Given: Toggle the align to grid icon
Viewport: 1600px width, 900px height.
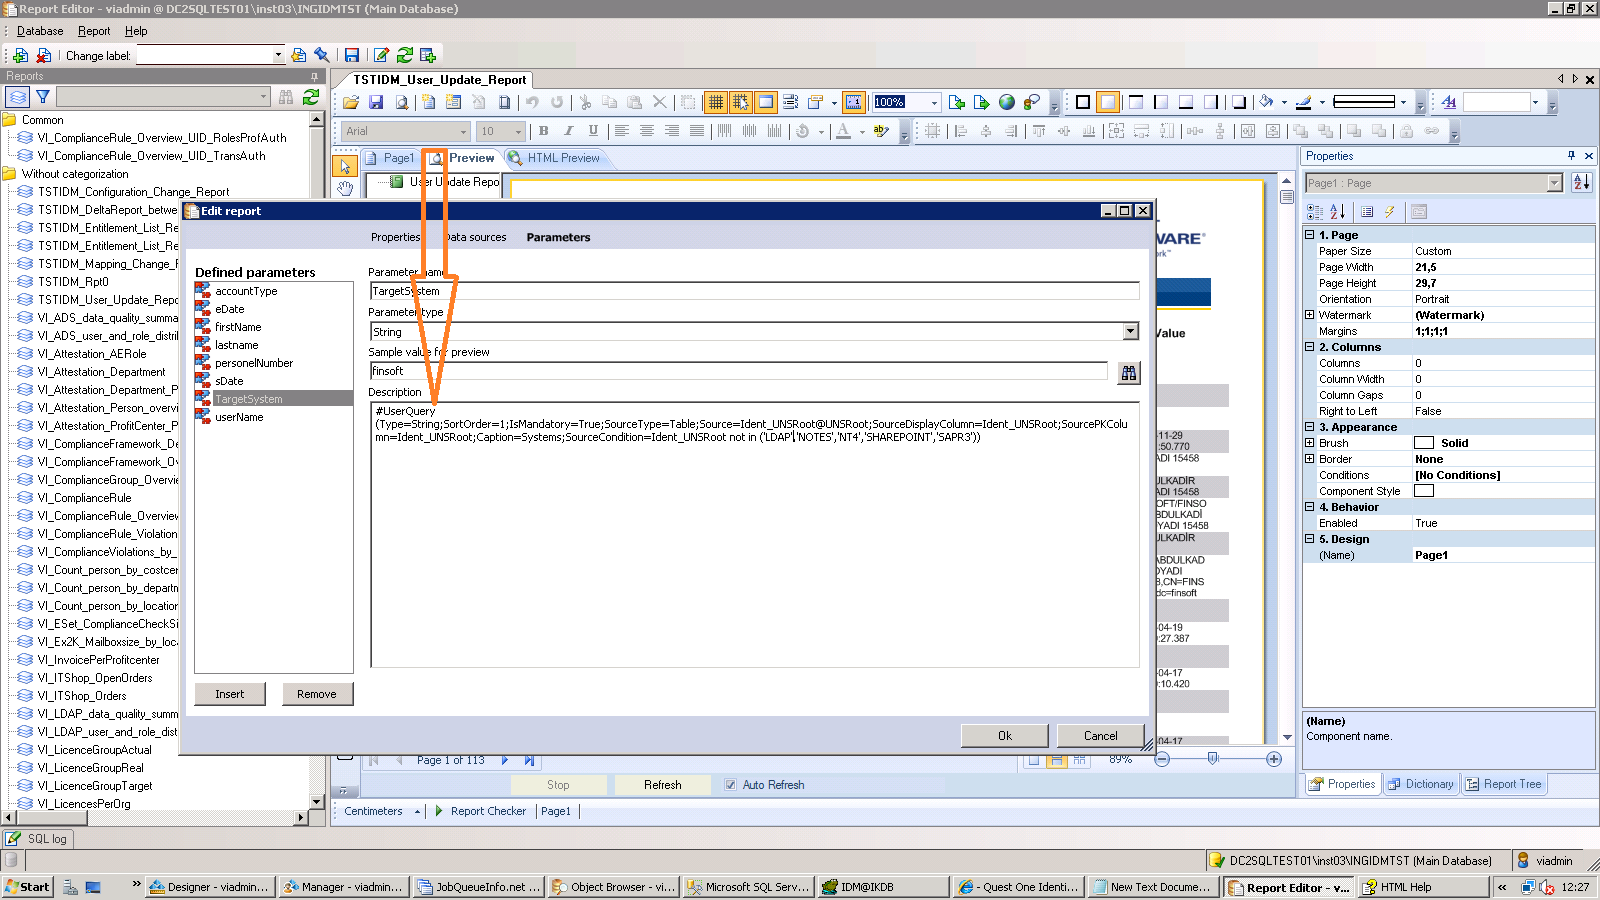Looking at the screenshot, I should click(741, 102).
